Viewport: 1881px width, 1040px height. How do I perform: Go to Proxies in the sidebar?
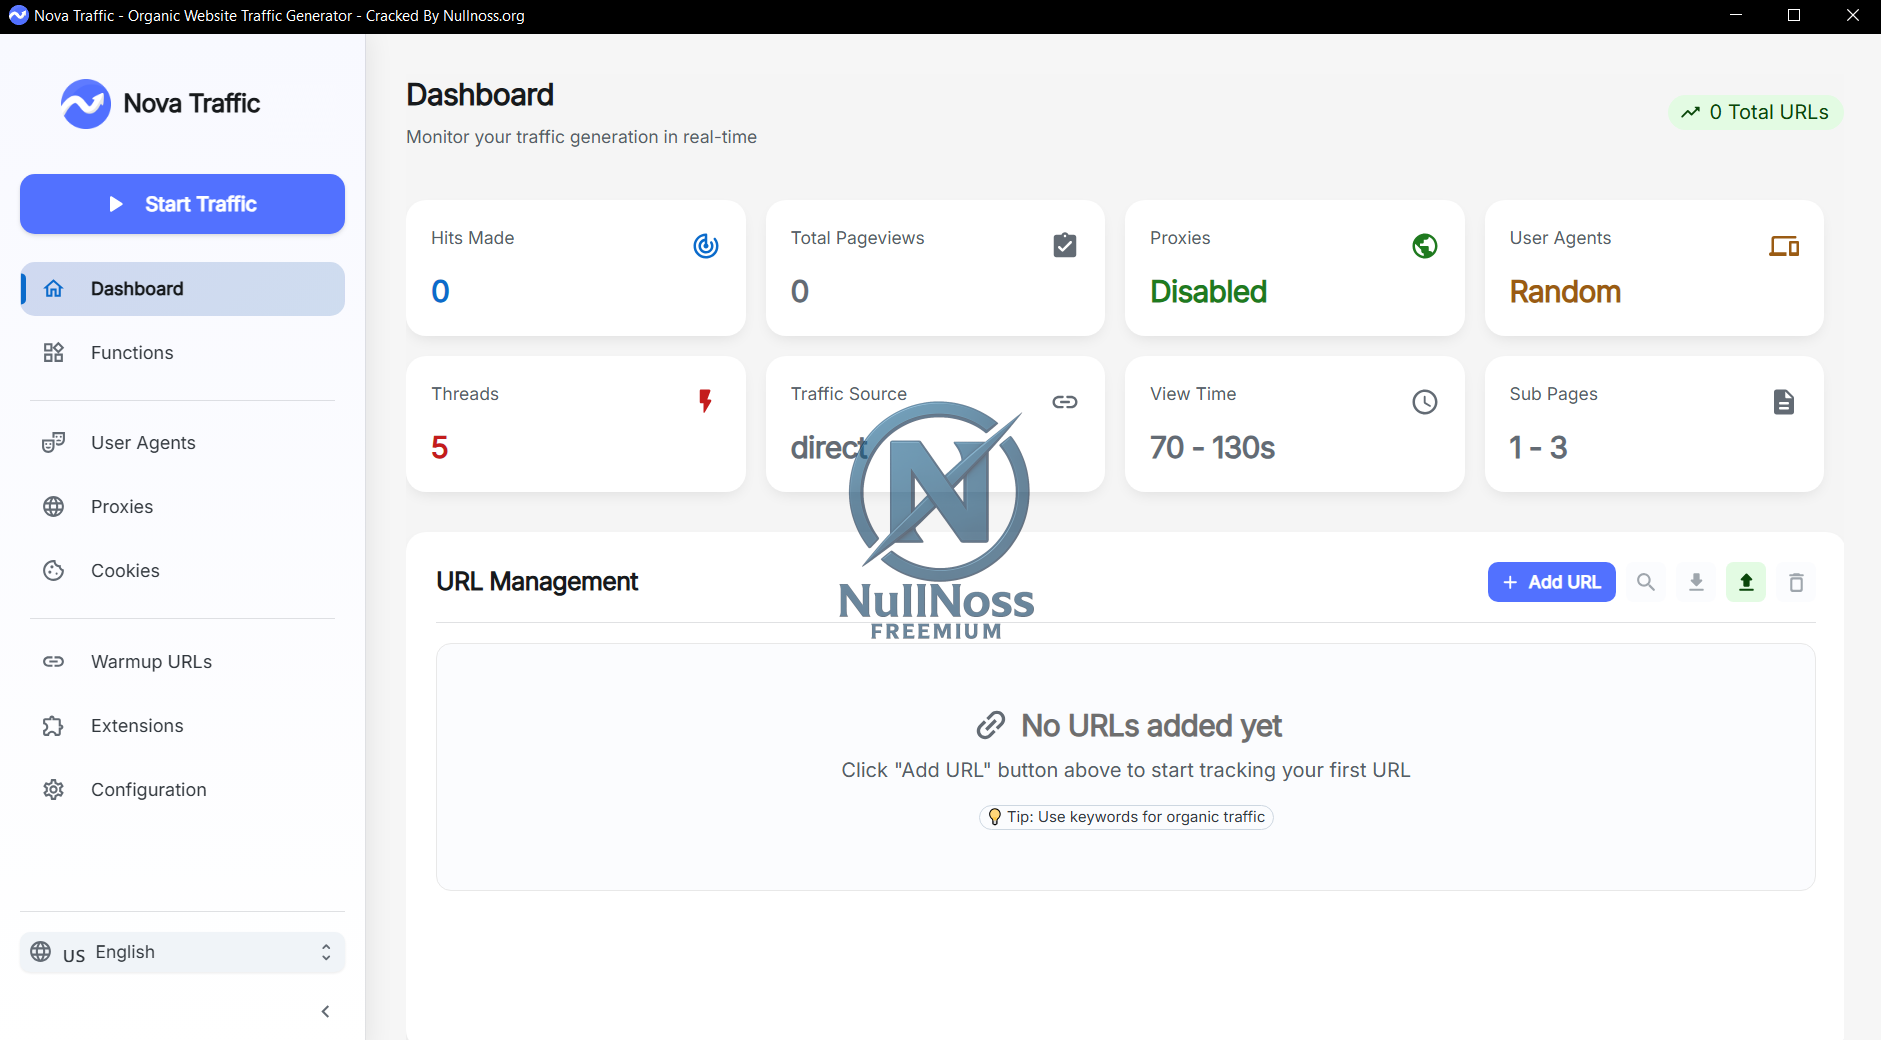pos(122,507)
